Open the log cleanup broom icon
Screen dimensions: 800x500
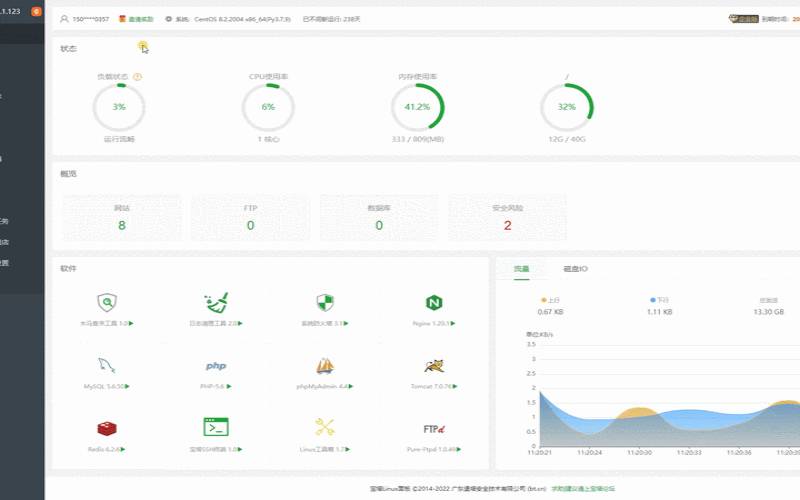[216, 303]
